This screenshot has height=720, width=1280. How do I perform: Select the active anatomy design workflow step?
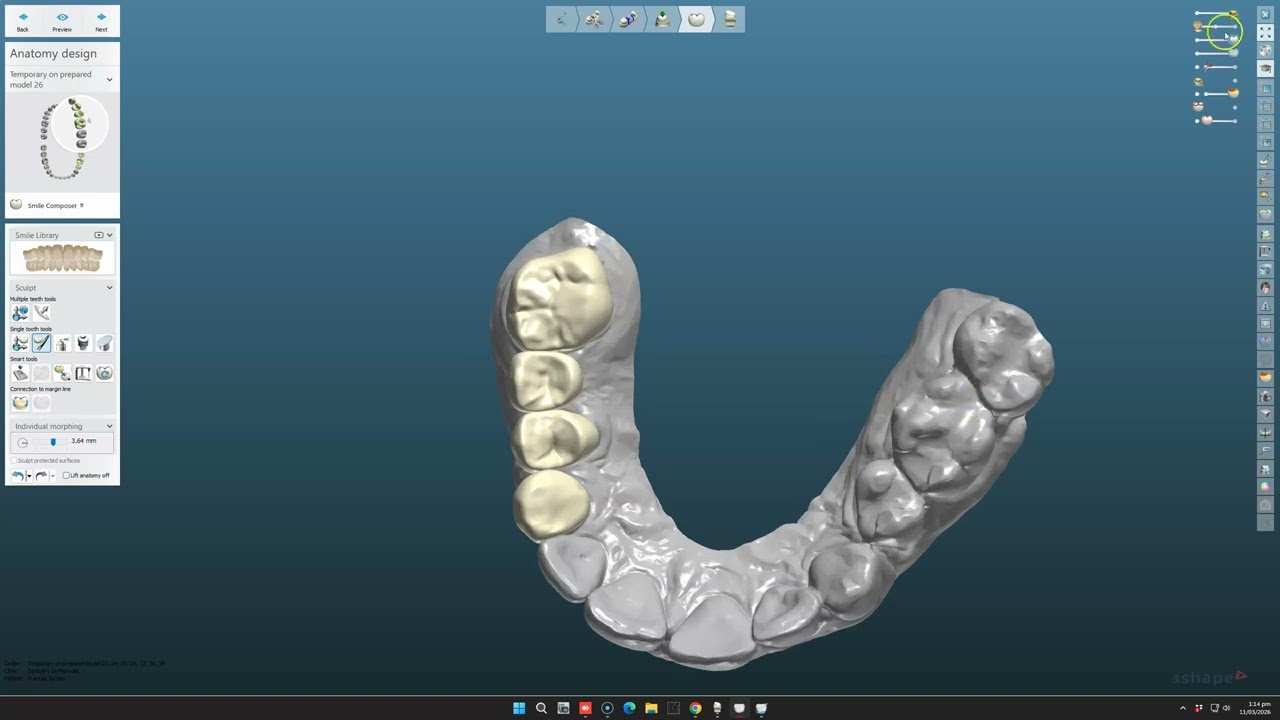click(x=696, y=19)
